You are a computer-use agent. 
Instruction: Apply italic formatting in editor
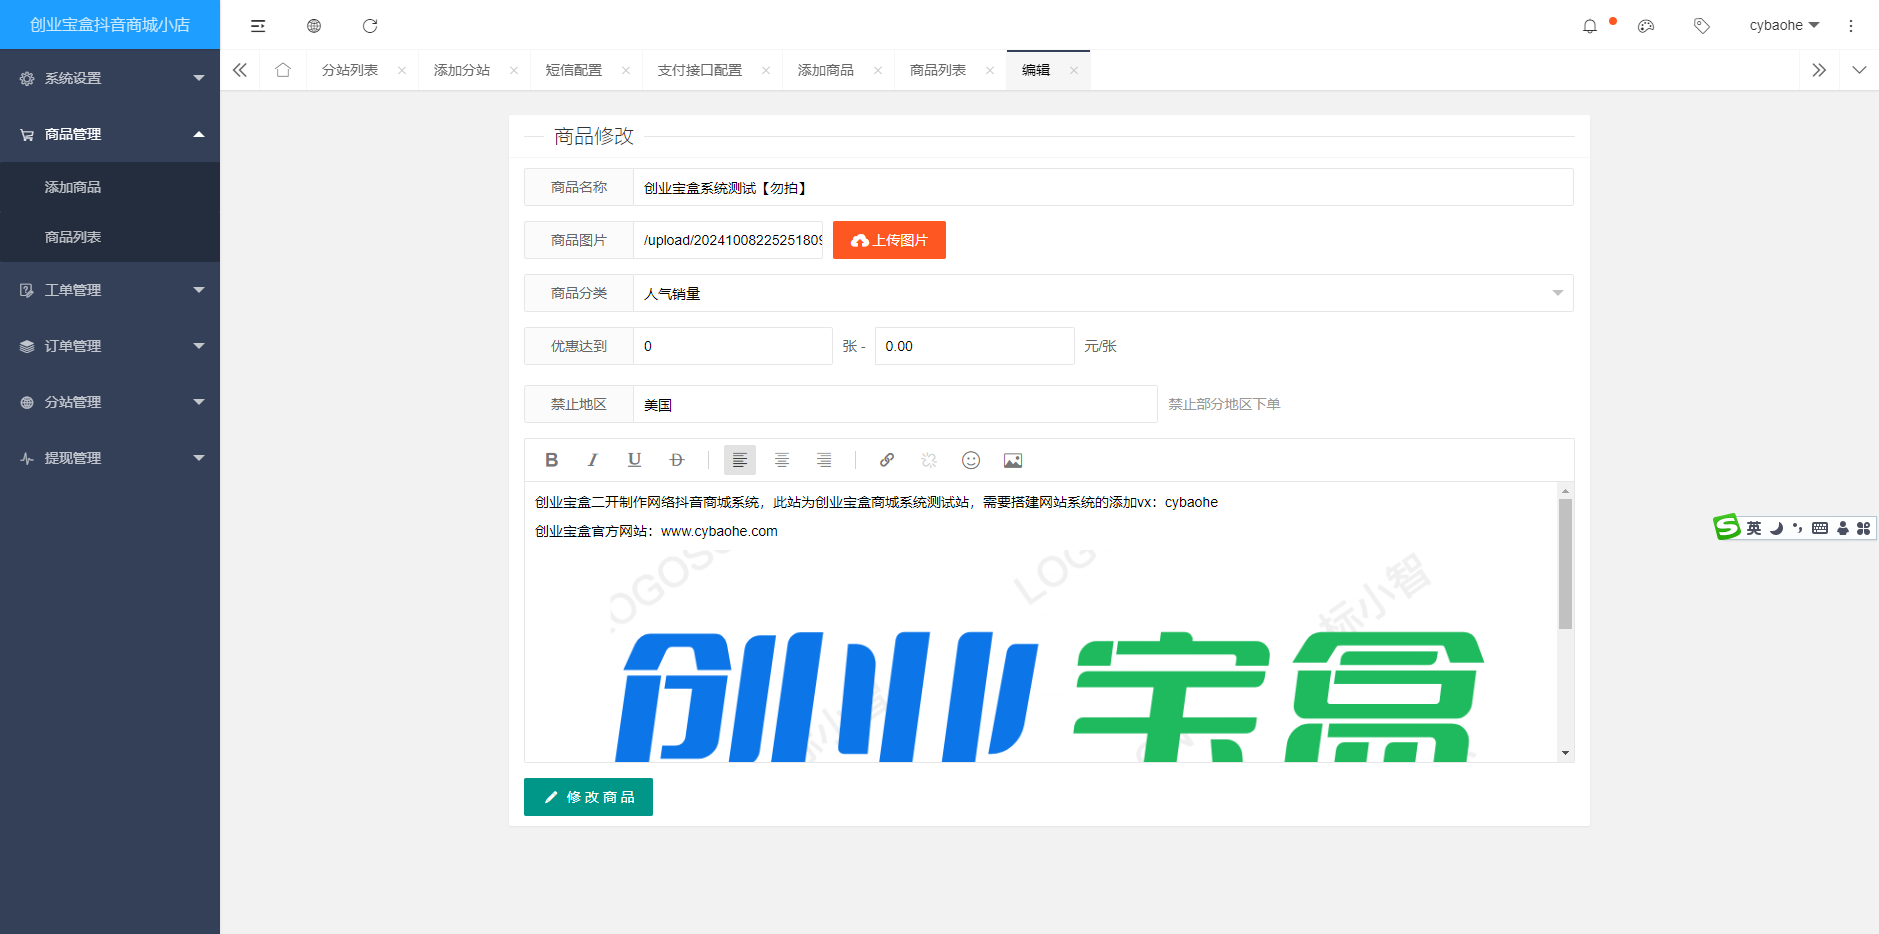593,460
